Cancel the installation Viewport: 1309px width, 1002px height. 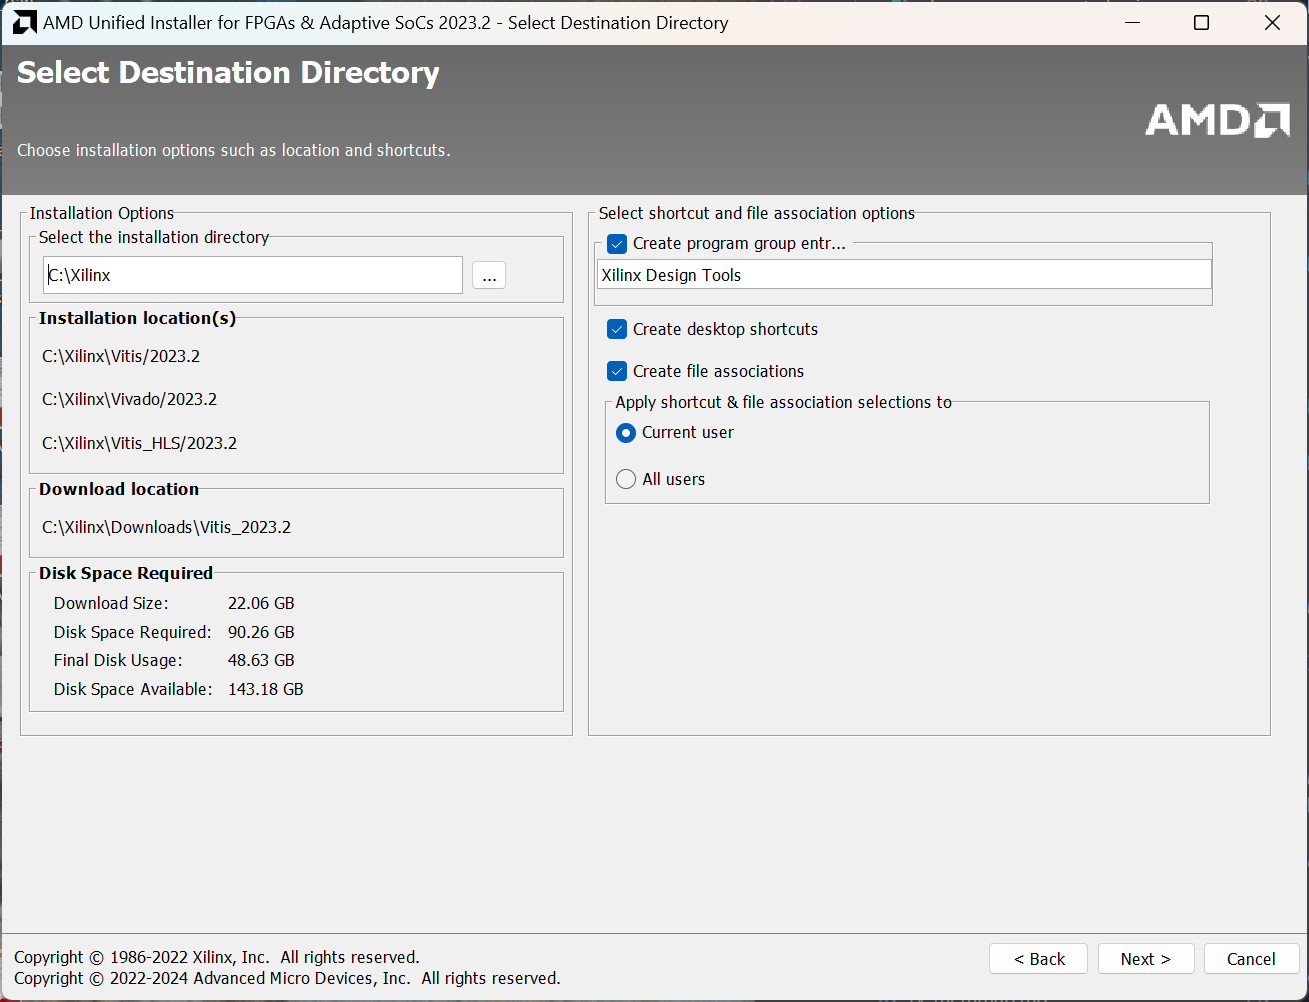(x=1251, y=959)
